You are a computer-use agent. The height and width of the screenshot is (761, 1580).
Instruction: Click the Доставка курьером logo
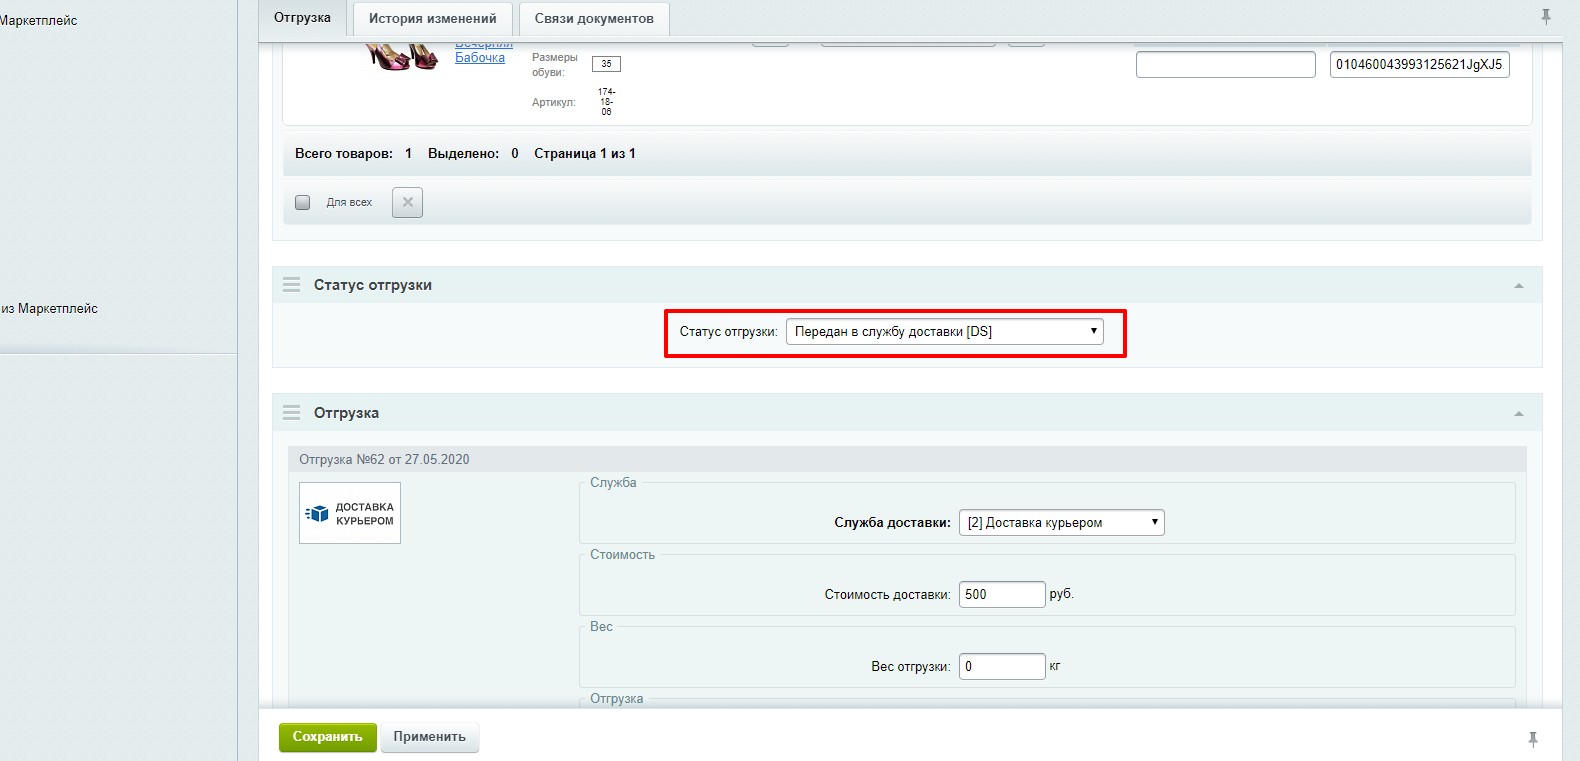point(350,513)
